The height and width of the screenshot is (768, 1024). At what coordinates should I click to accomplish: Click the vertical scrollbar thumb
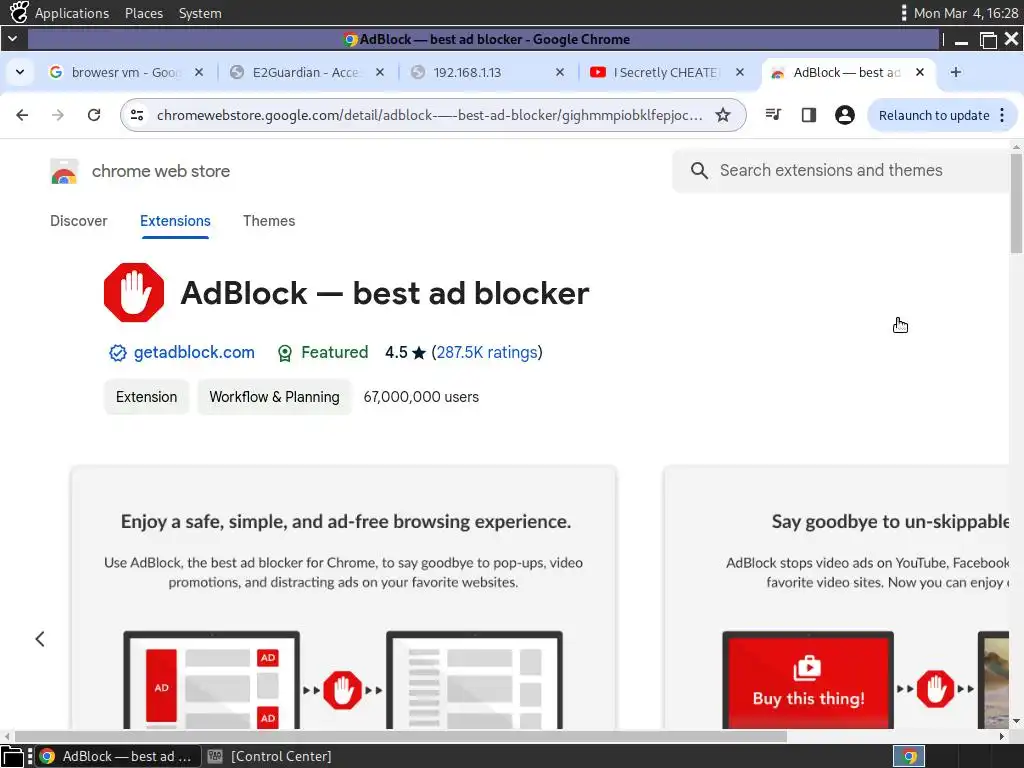1016,202
